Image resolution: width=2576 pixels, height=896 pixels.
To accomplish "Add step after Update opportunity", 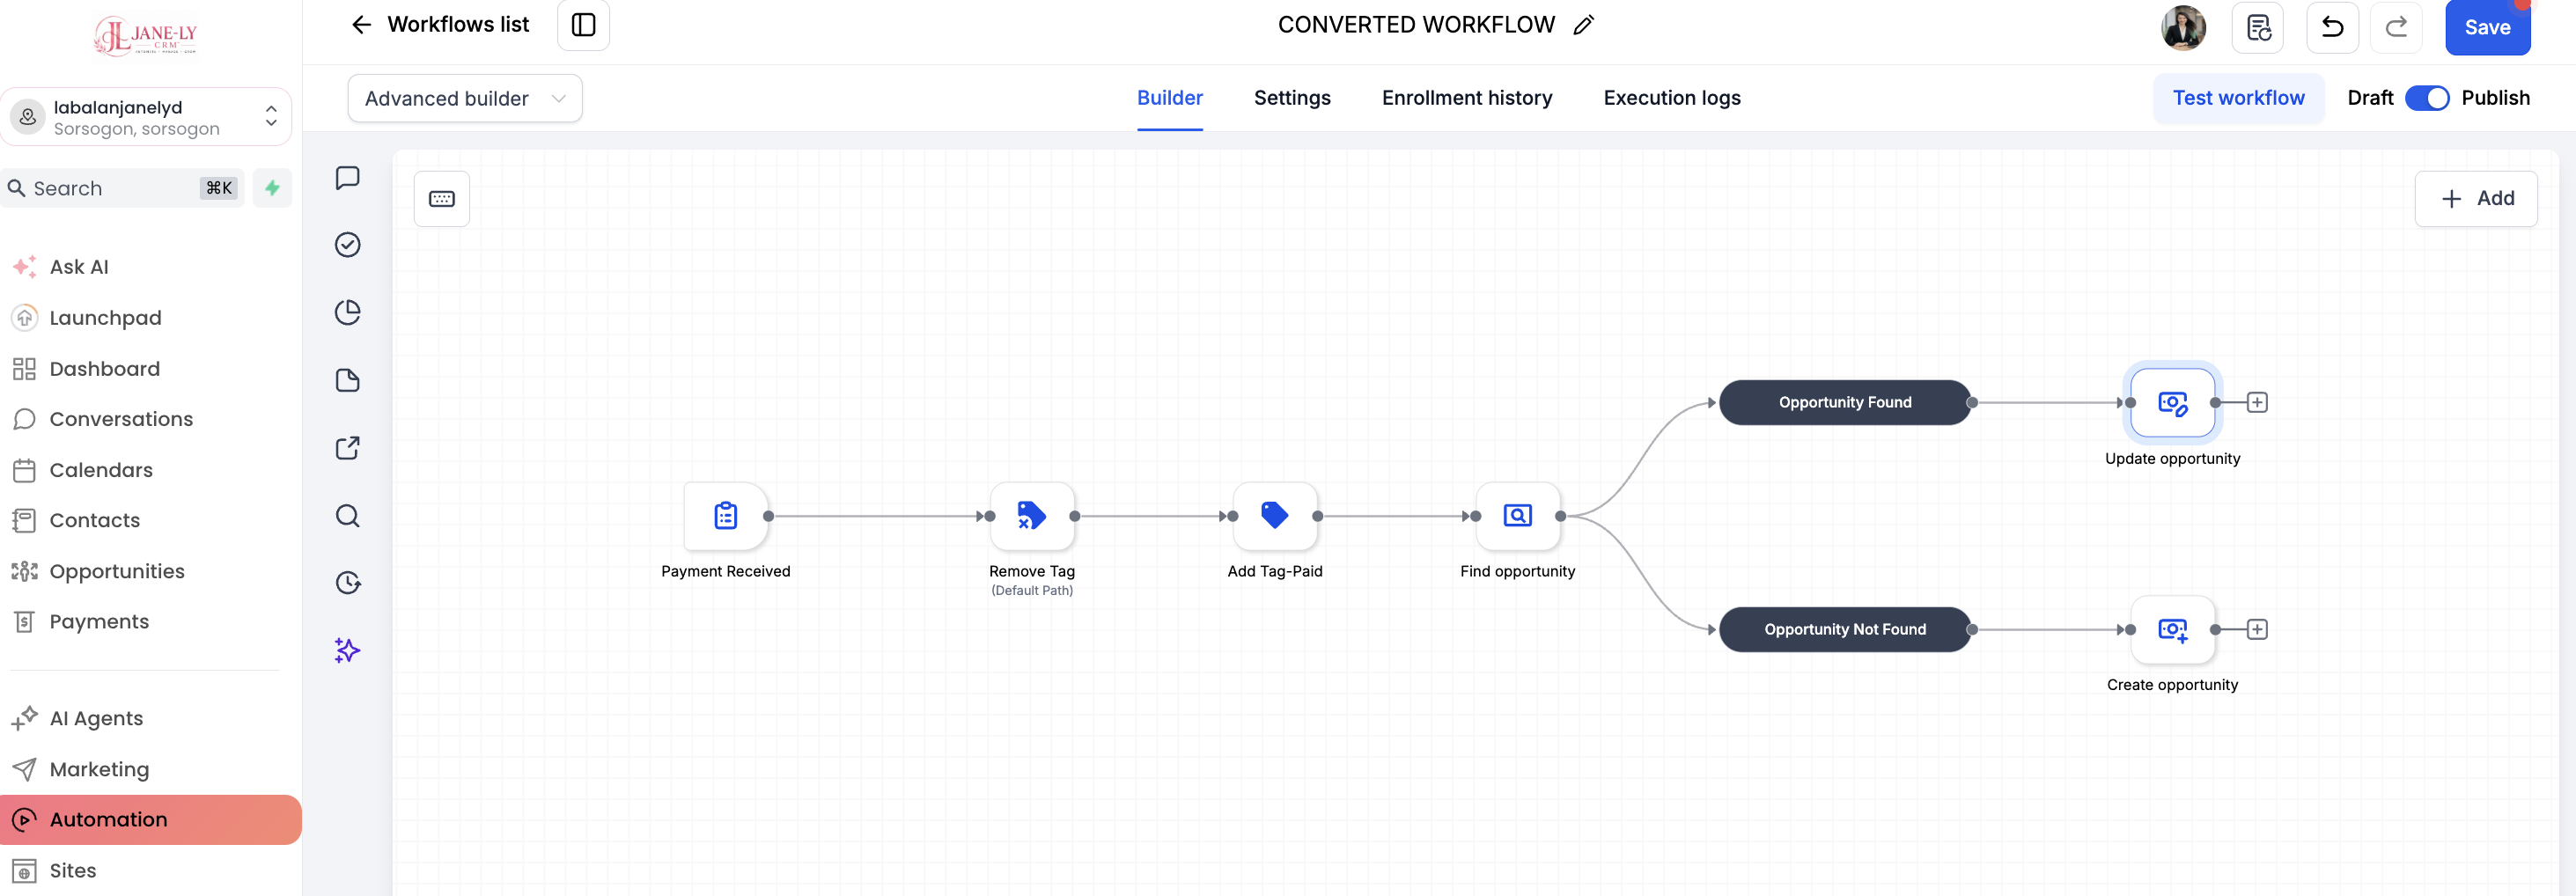I will click(2256, 402).
